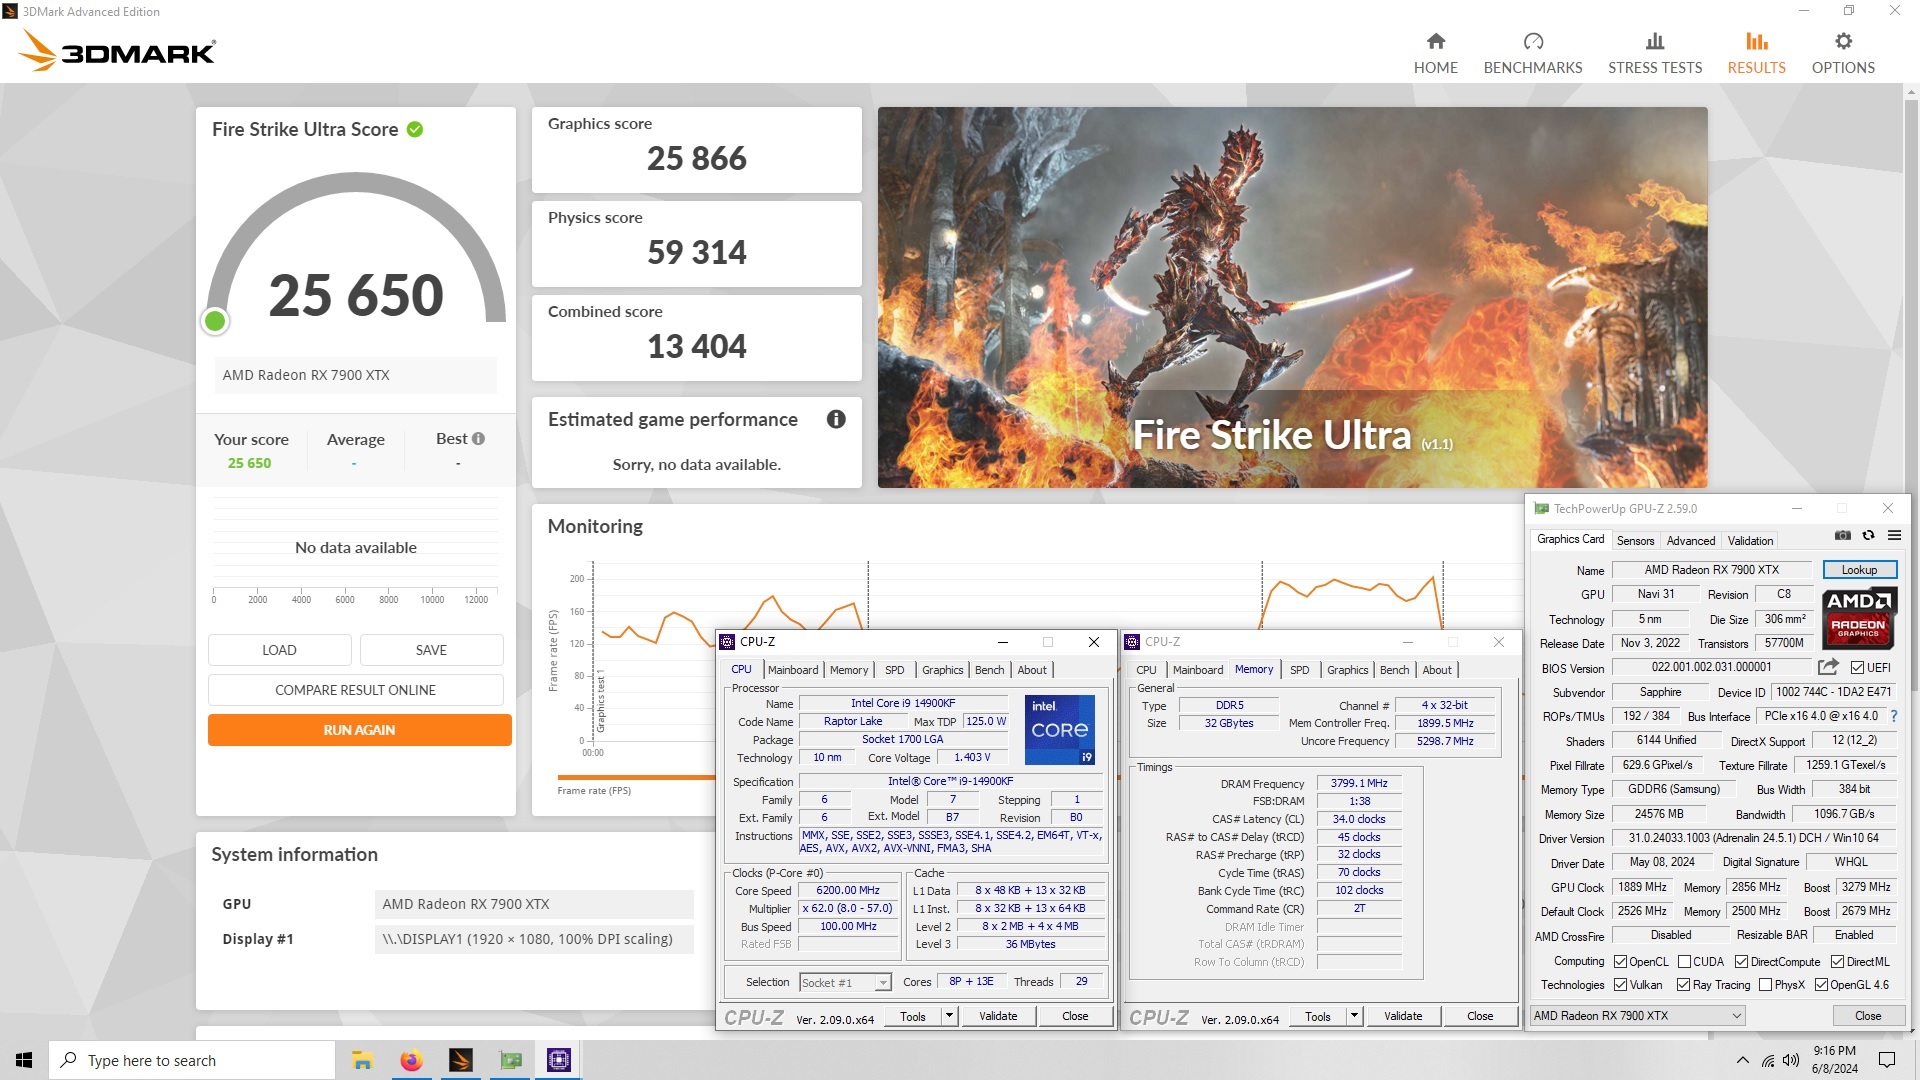Click the info icon beside Best score
Image resolution: width=1920 pixels, height=1080 pixels.
point(478,439)
